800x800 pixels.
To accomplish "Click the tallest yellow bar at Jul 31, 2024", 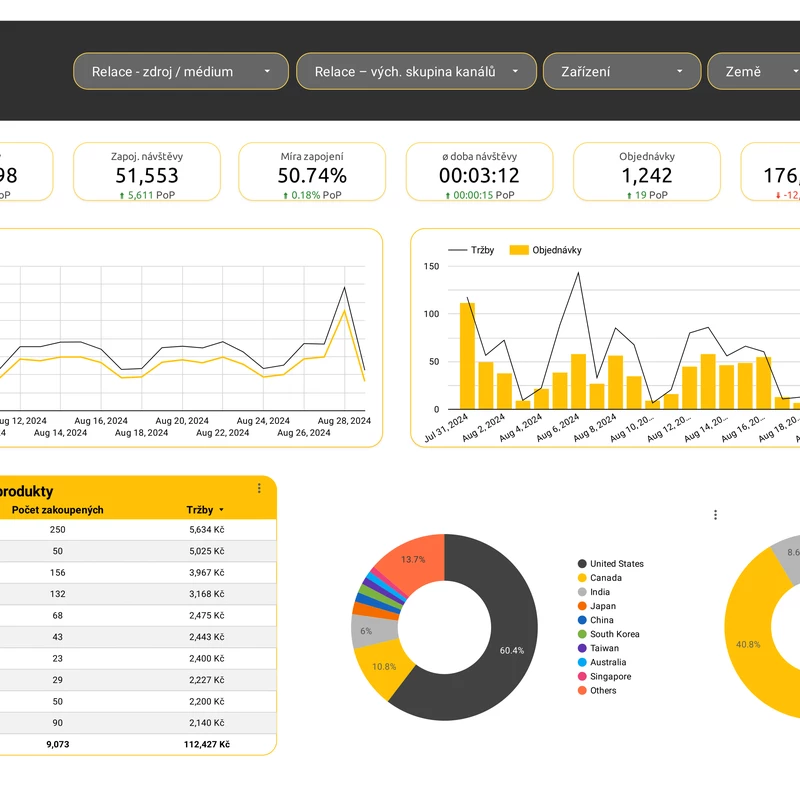I will coord(467,356).
